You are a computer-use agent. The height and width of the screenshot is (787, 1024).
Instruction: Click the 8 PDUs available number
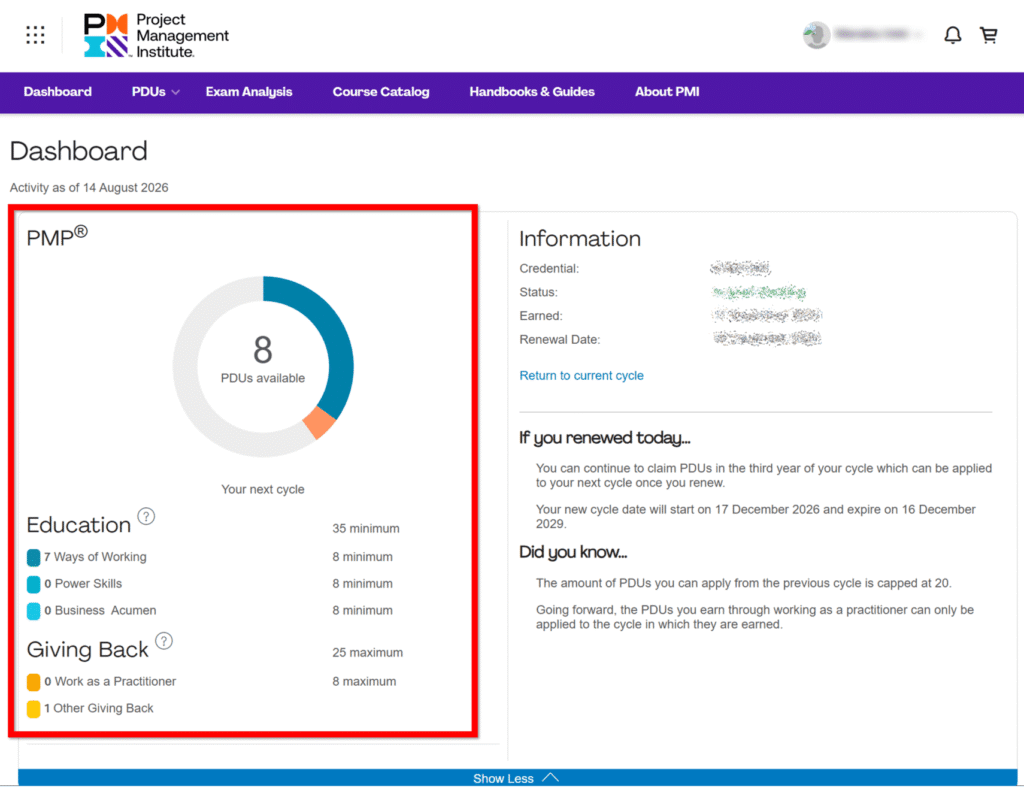(x=263, y=349)
